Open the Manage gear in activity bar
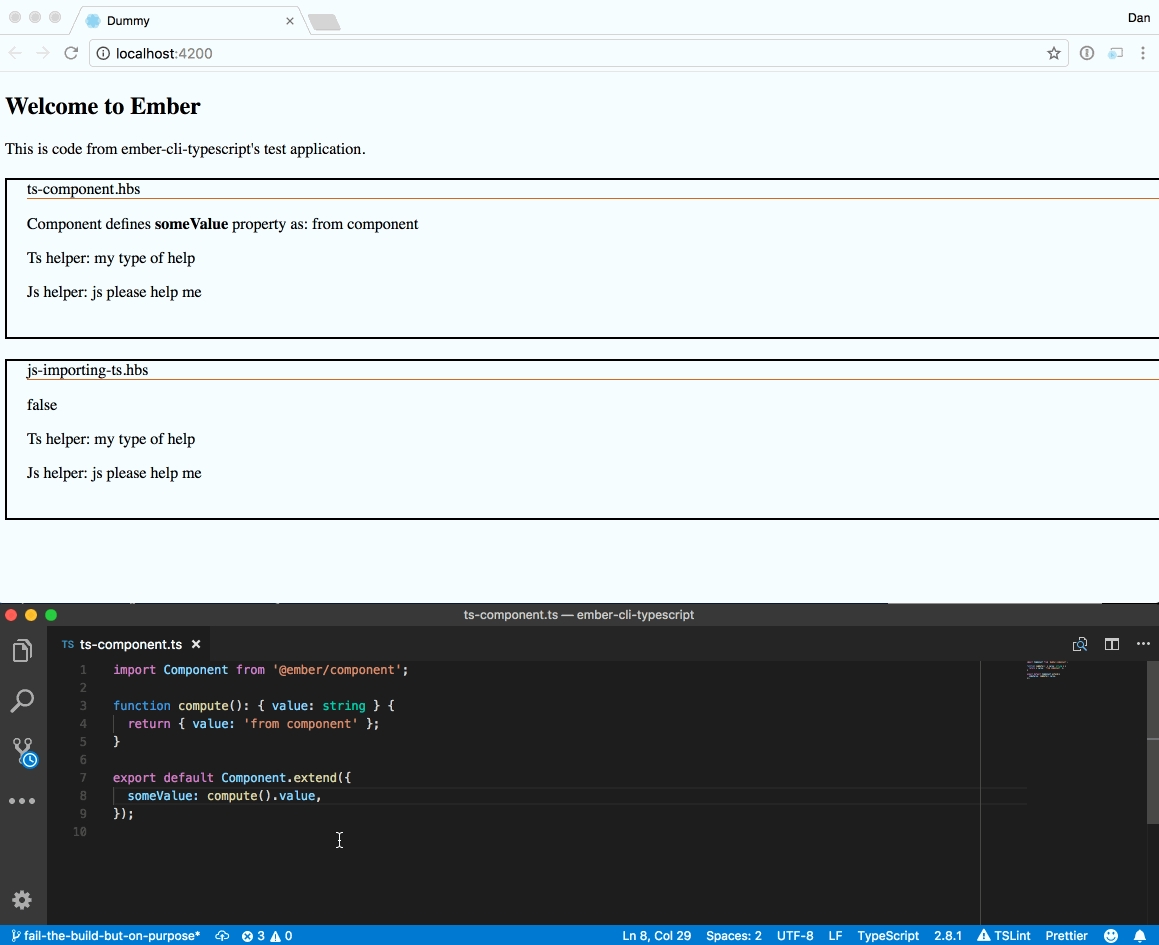 pos(22,900)
